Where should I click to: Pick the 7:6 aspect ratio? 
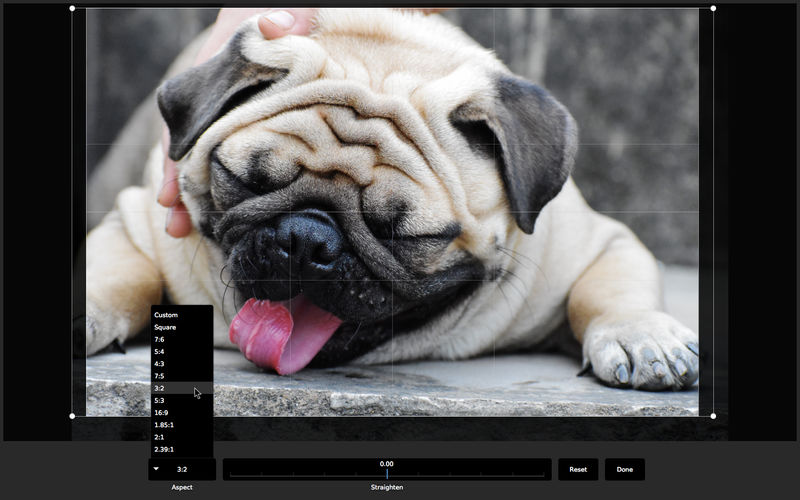coord(182,339)
